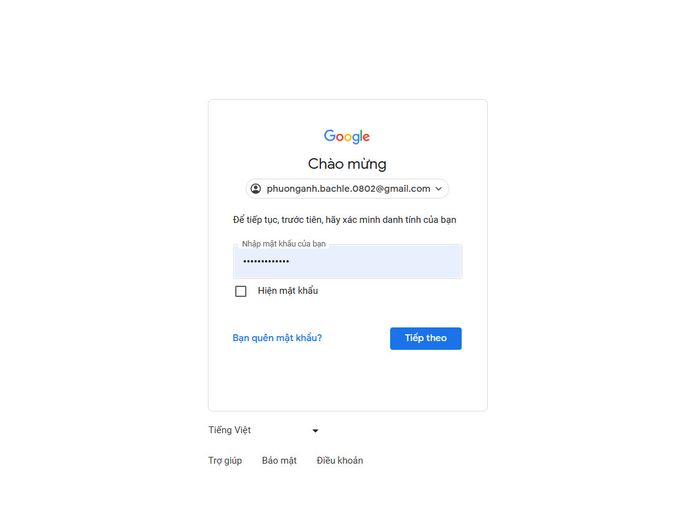This screenshot has width=700, height=531.
Task: Click the language dropdown arrow
Action: click(x=315, y=431)
